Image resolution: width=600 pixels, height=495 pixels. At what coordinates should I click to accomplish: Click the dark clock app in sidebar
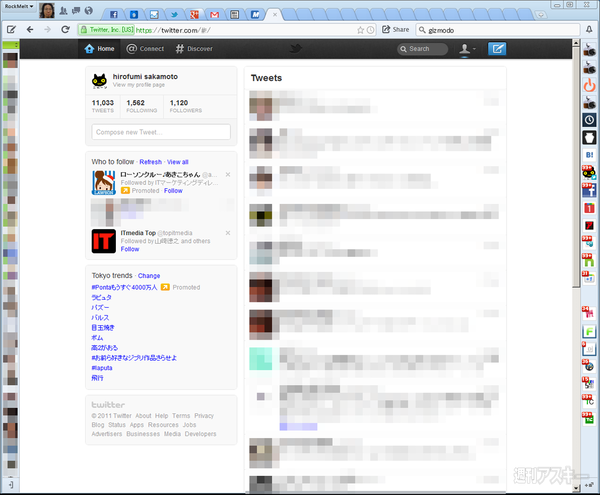click(589, 120)
